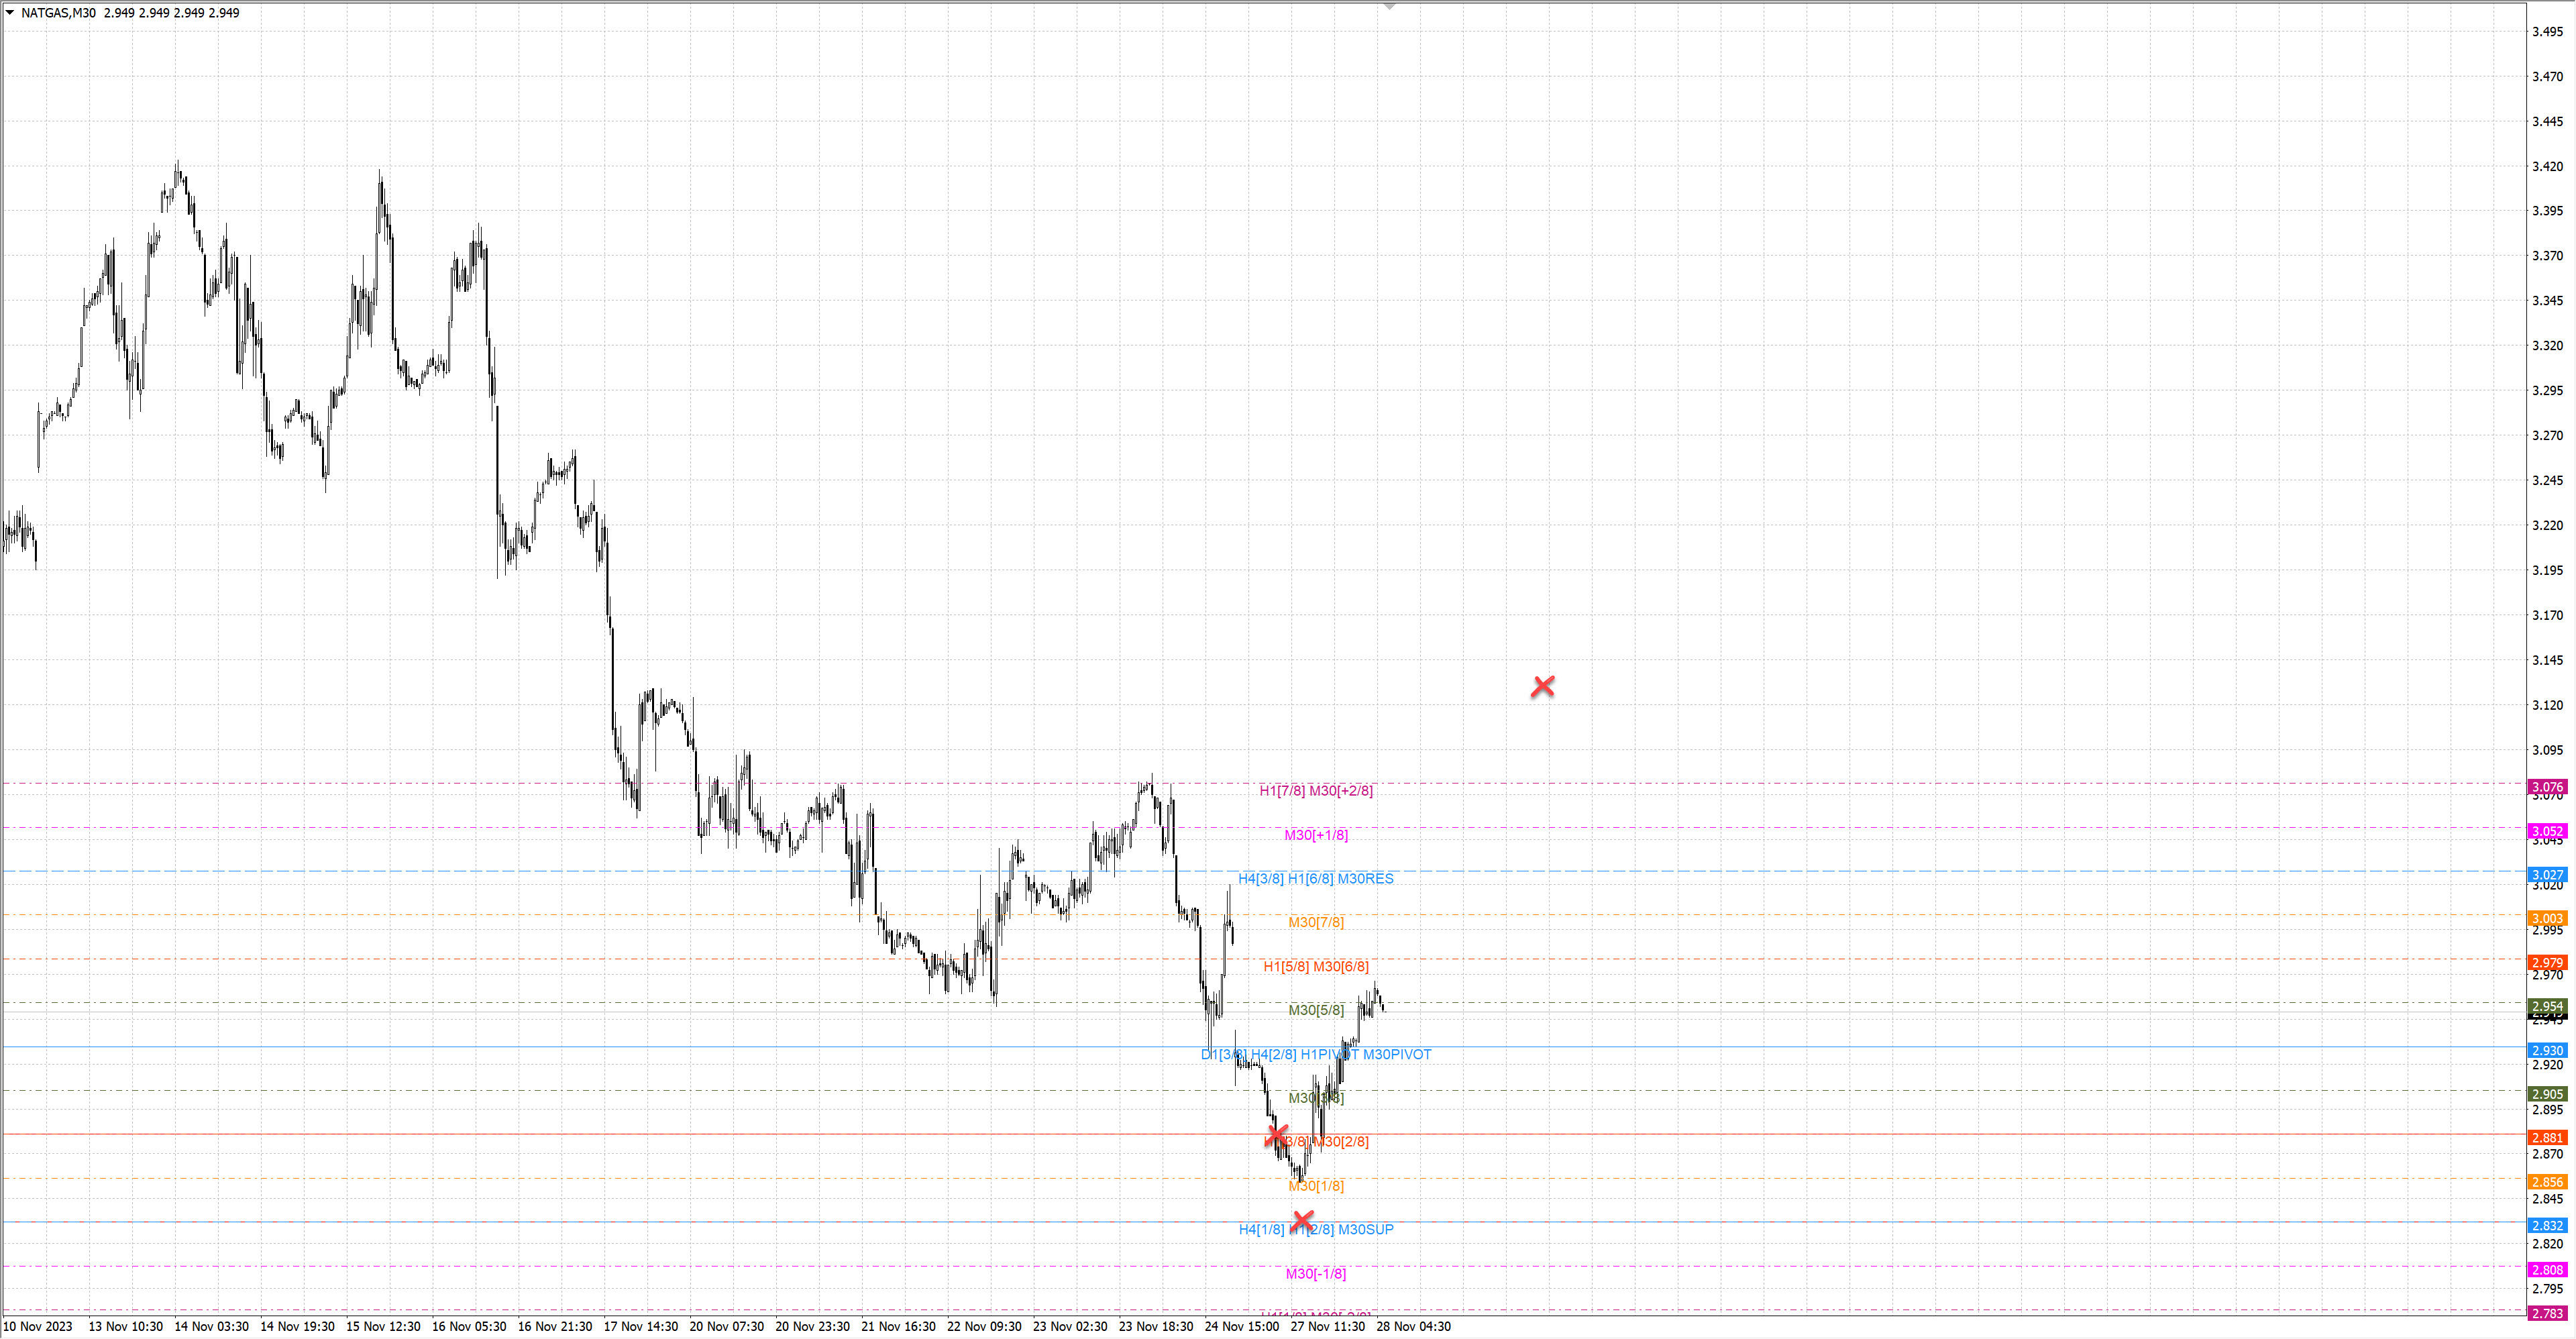
Task: Click the 3.076 price tag on axis
Action: click(2547, 787)
